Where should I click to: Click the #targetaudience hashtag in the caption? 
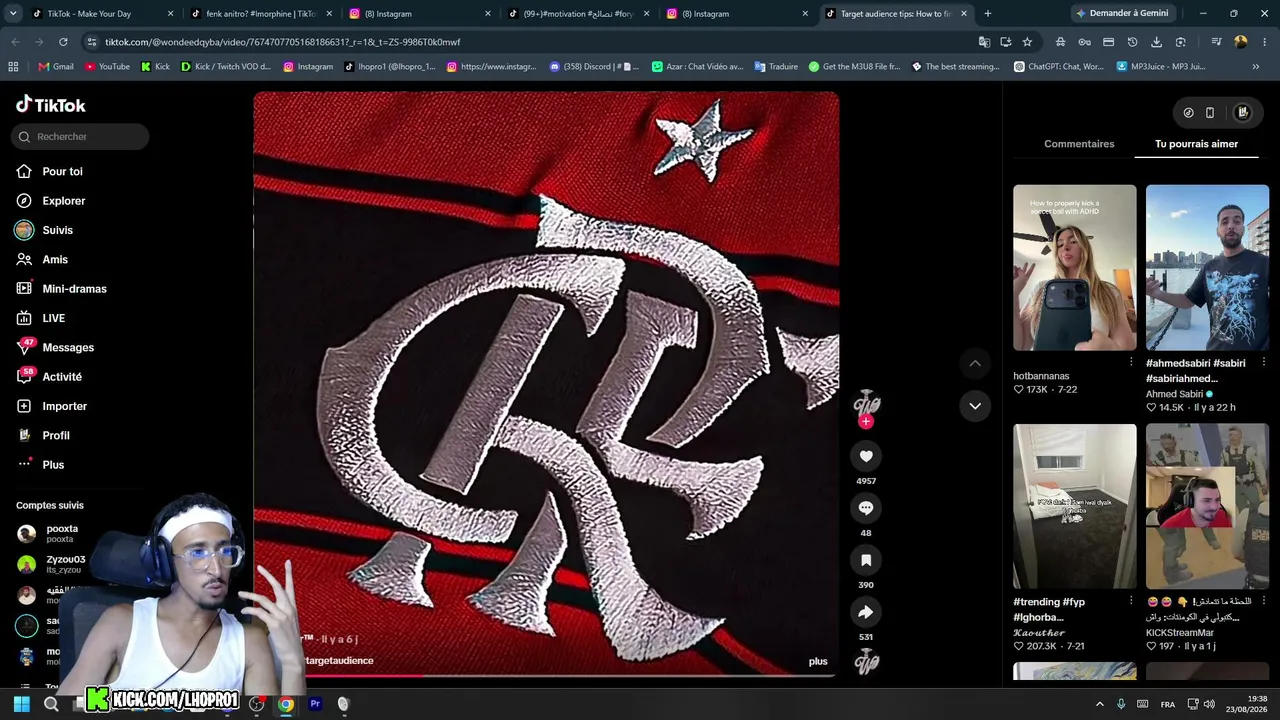338,661
